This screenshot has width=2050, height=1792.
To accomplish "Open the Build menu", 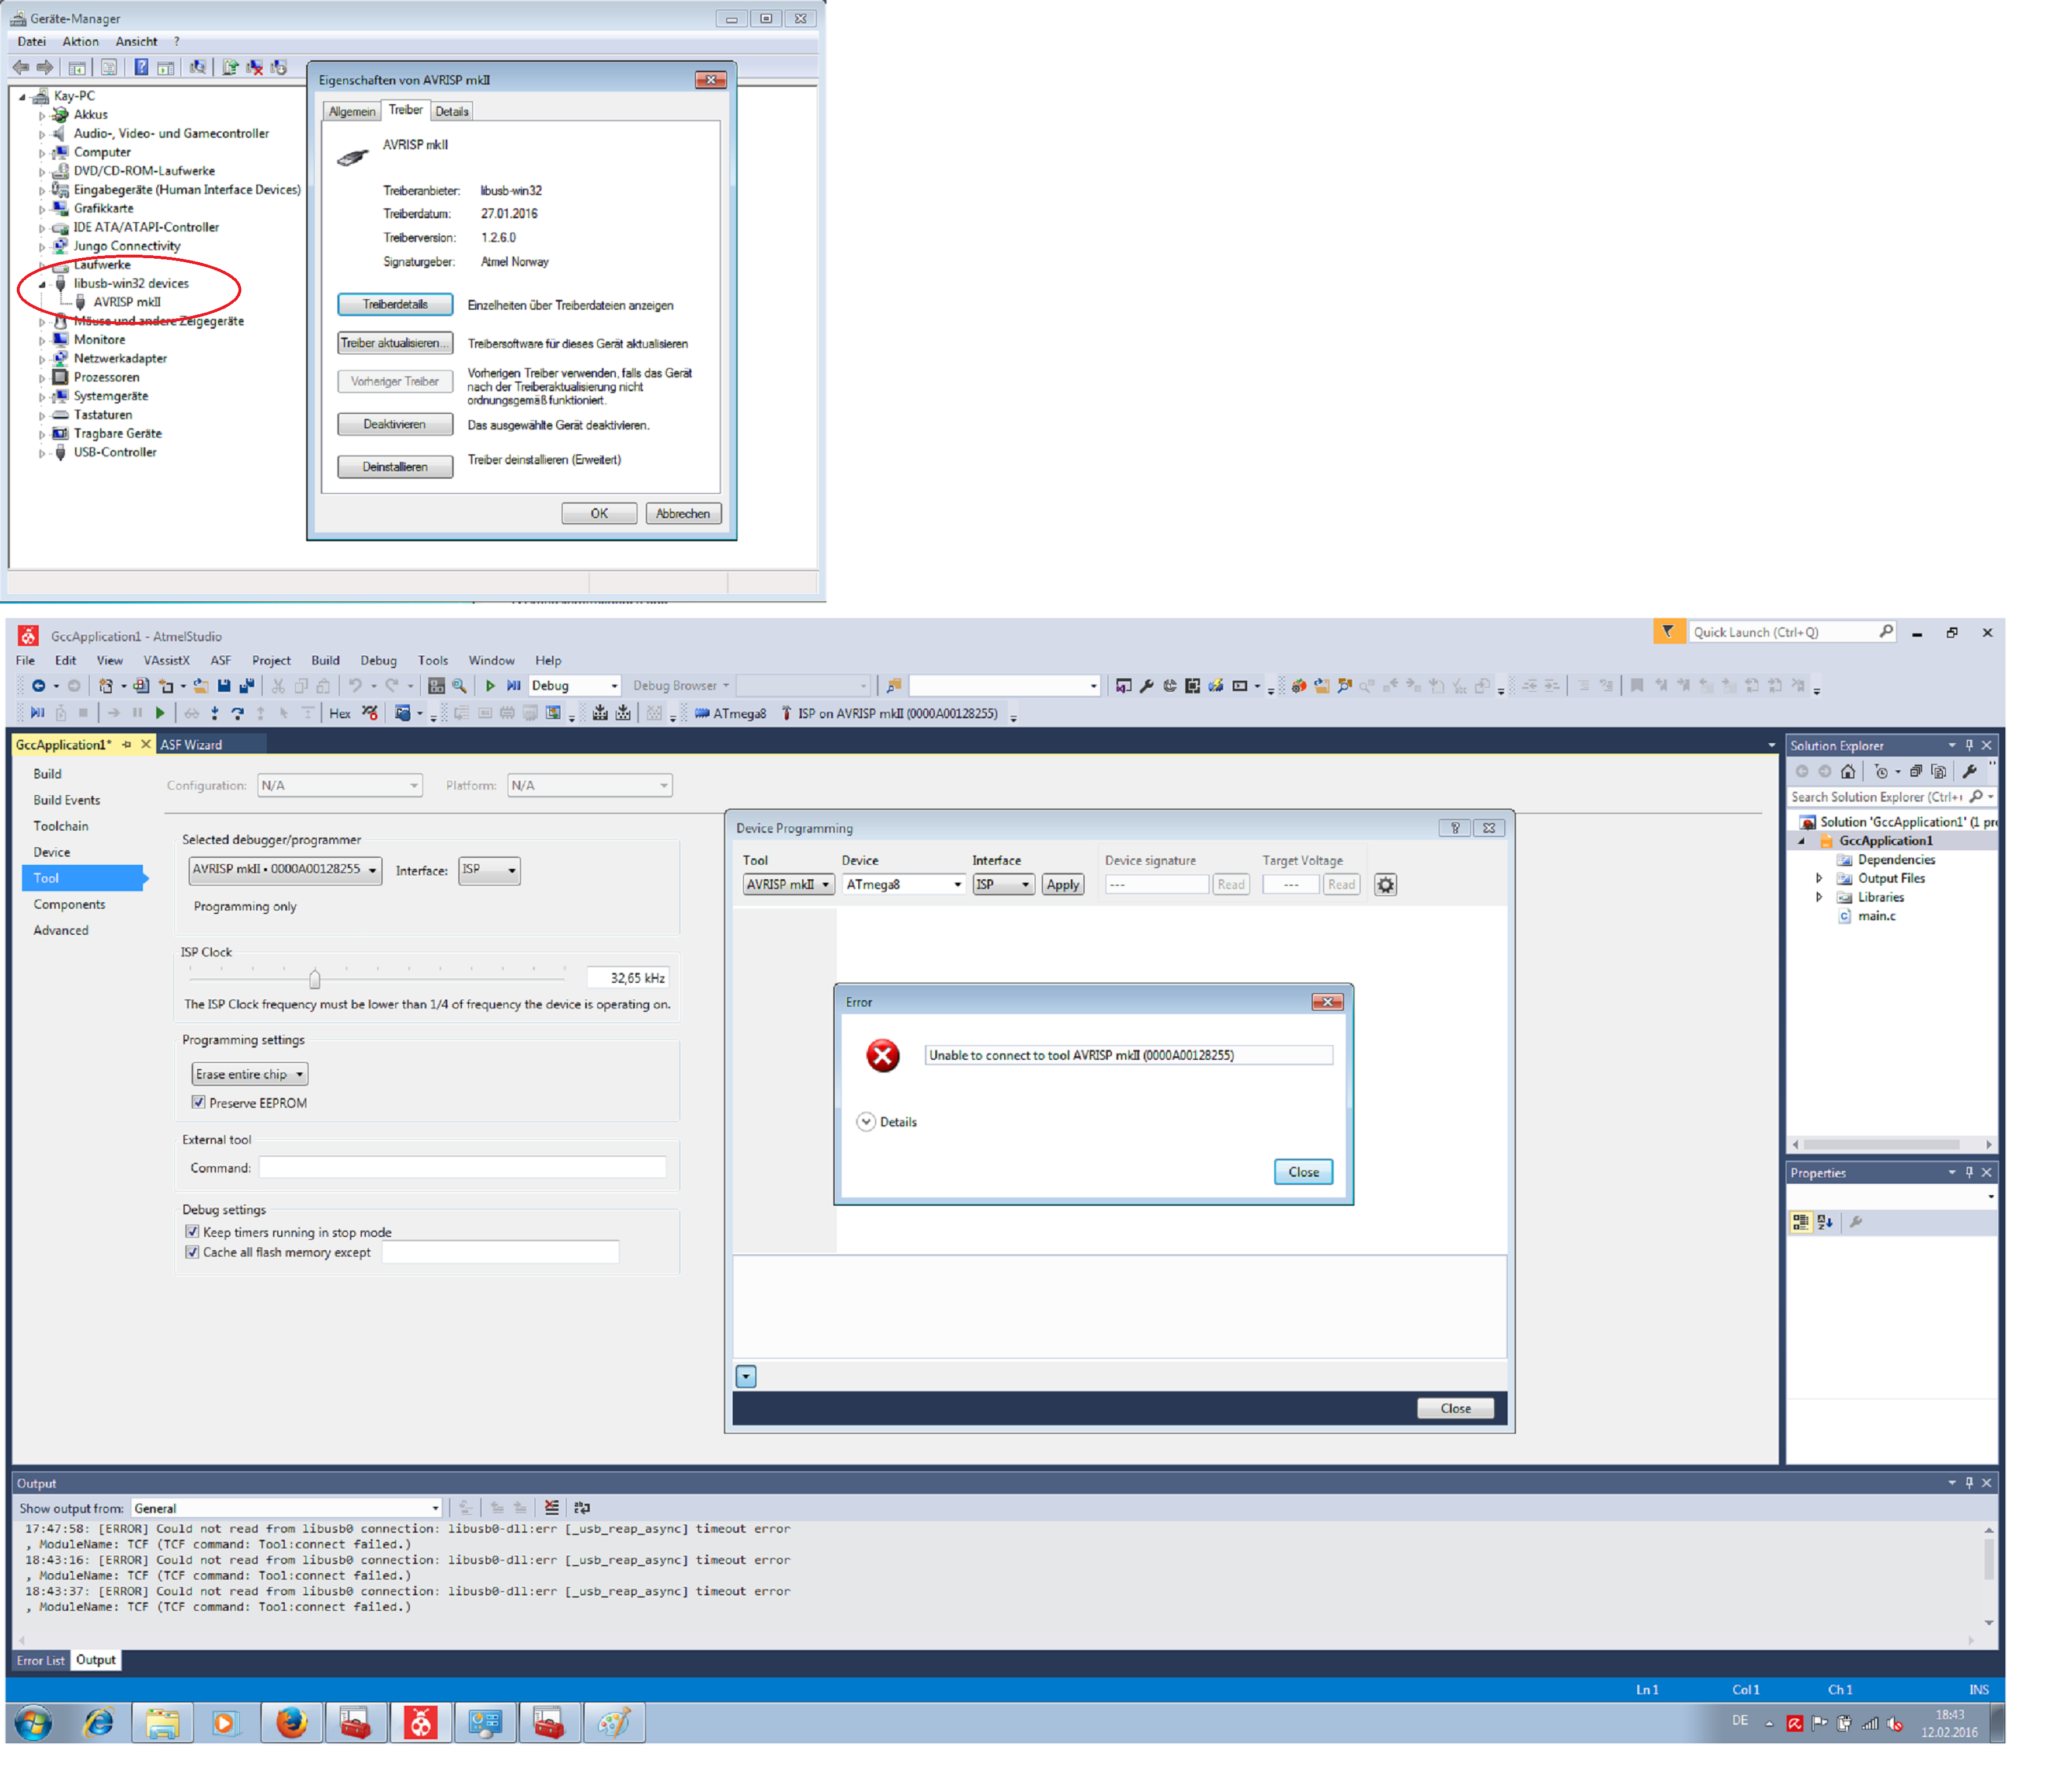I will click(x=325, y=660).
